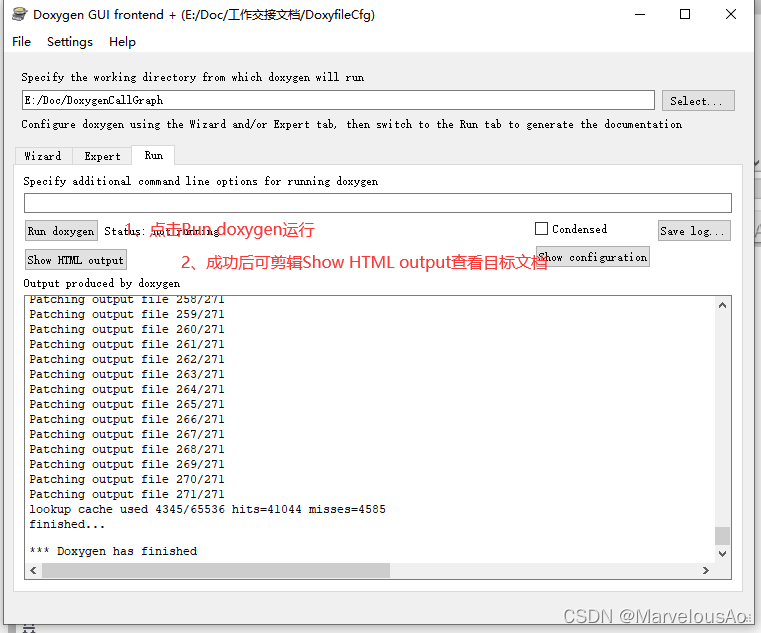Click the output log scroll left arrow
This screenshot has height=633, width=761.
(33, 570)
